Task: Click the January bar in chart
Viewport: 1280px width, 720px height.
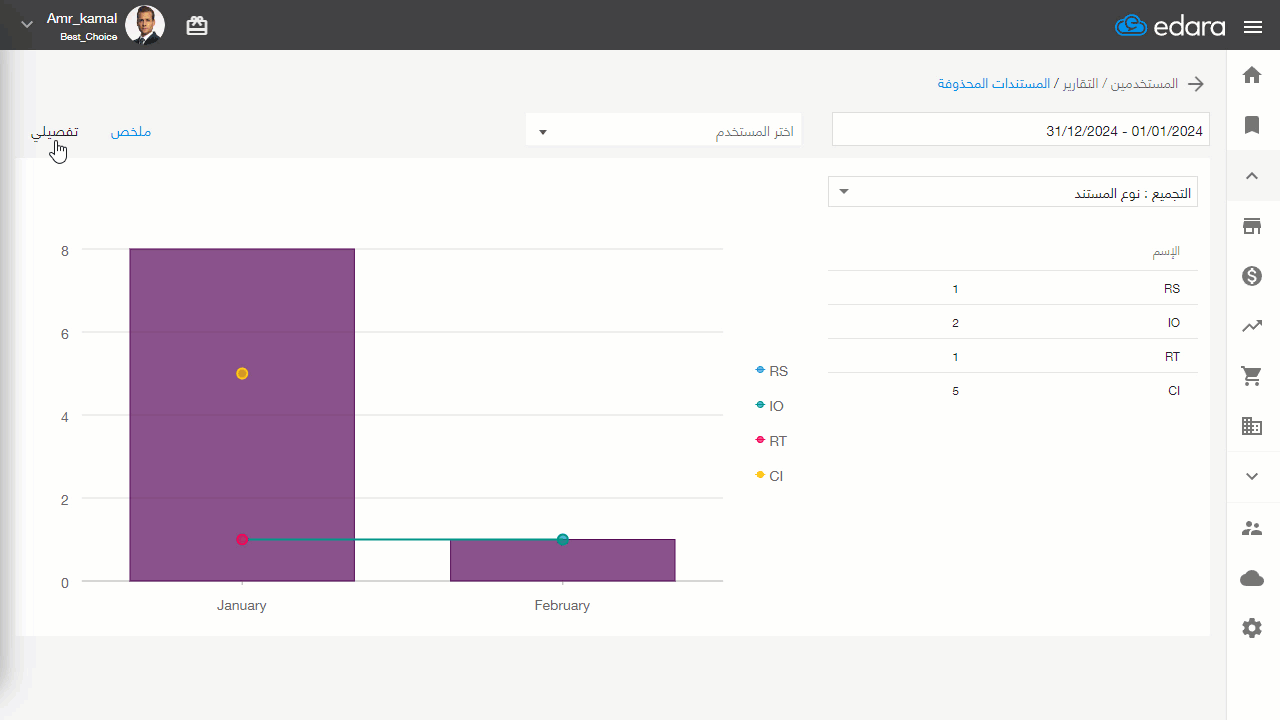Action: point(242,414)
